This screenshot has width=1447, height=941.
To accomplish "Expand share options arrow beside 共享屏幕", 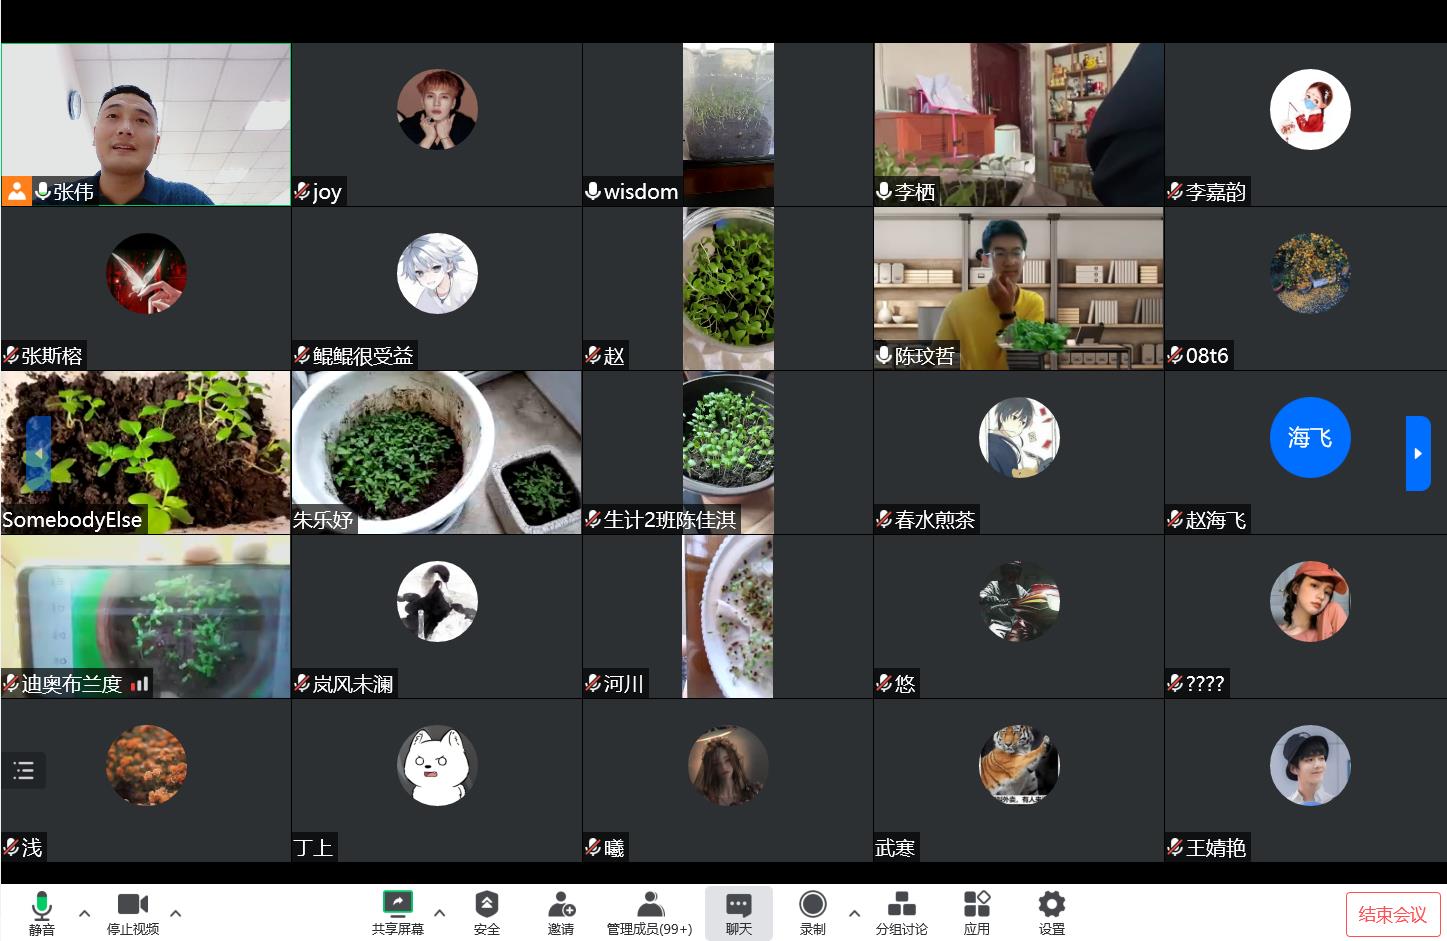I will [439, 913].
